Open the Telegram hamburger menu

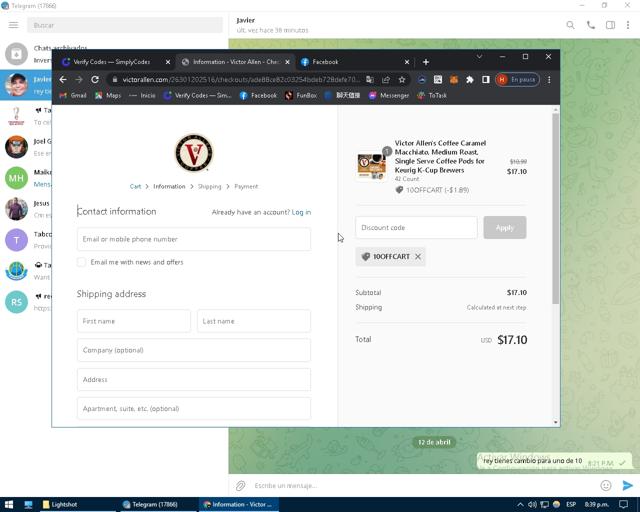(13, 25)
